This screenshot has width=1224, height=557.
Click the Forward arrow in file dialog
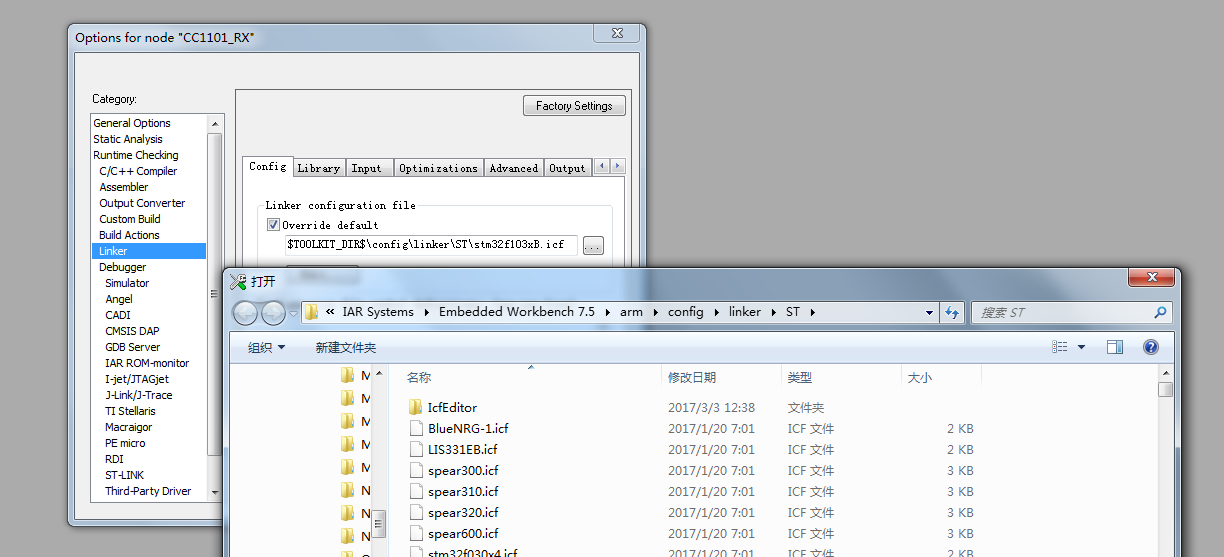click(273, 313)
